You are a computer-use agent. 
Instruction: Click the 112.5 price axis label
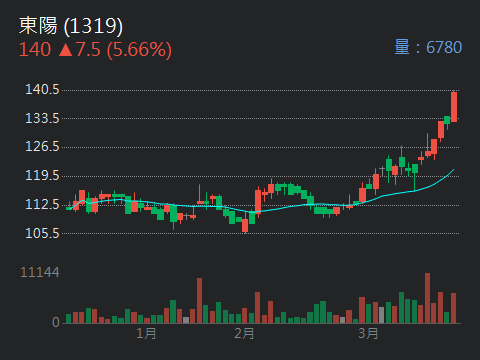(42, 204)
